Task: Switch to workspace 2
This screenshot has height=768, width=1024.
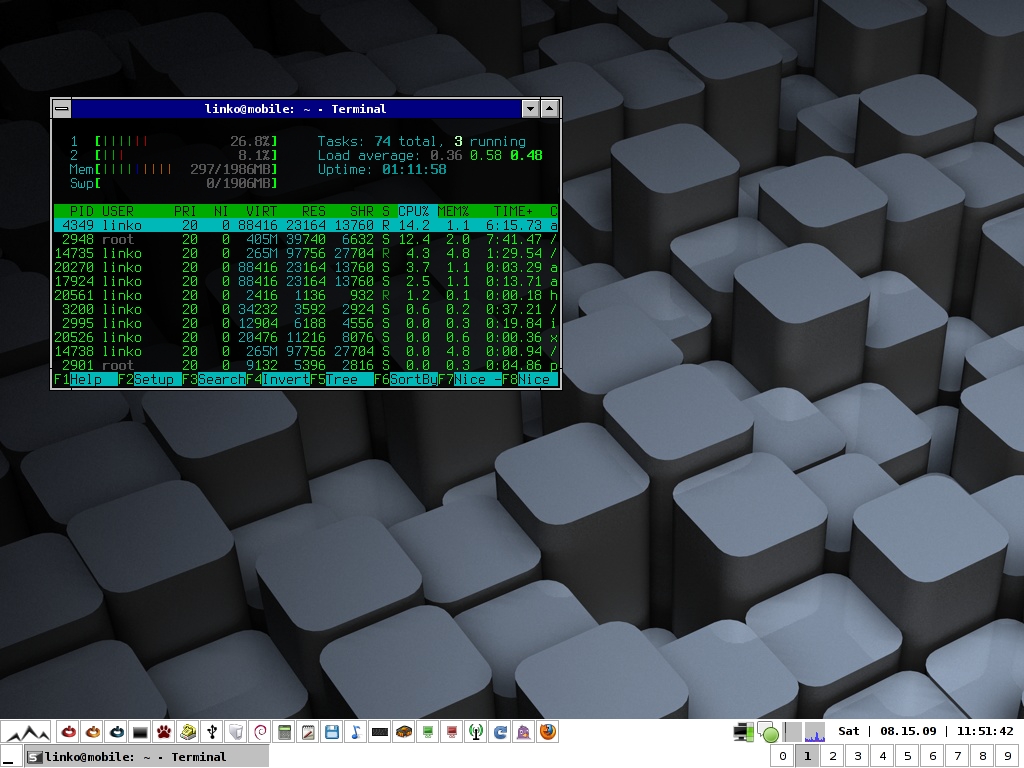Action: (833, 756)
